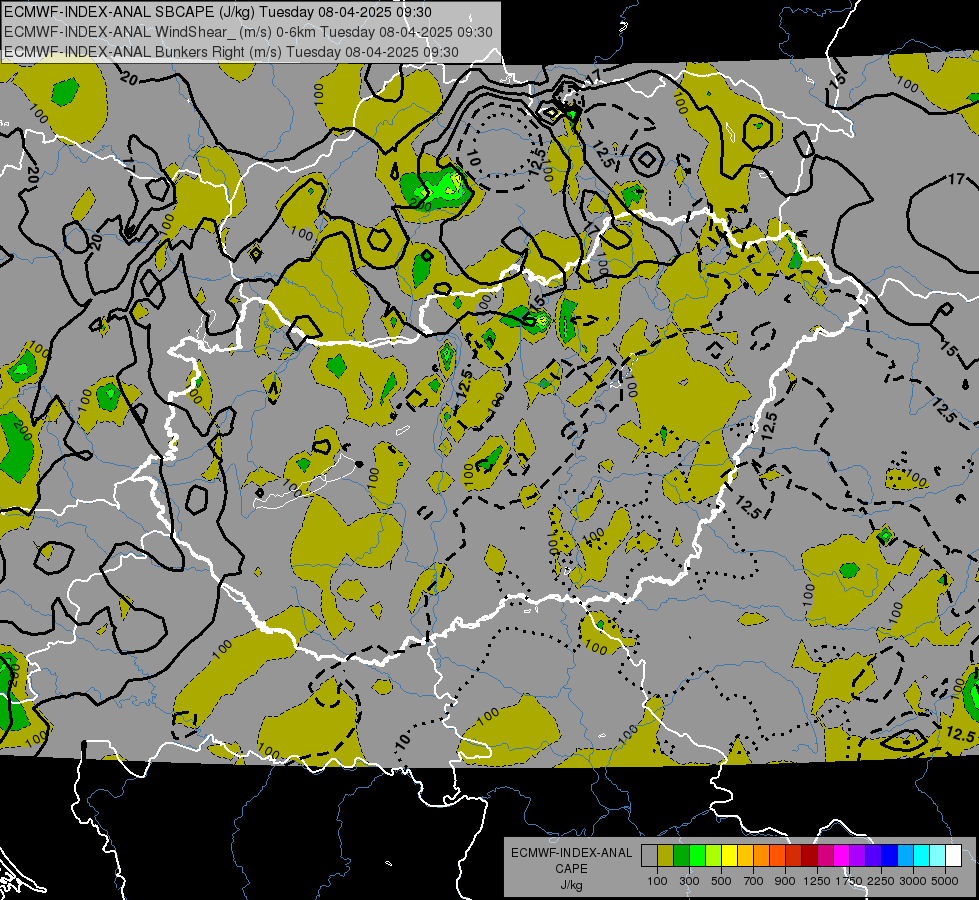This screenshot has width=979, height=900.
Task: Pick the pink-magenta legend swatch
Action: (825, 856)
